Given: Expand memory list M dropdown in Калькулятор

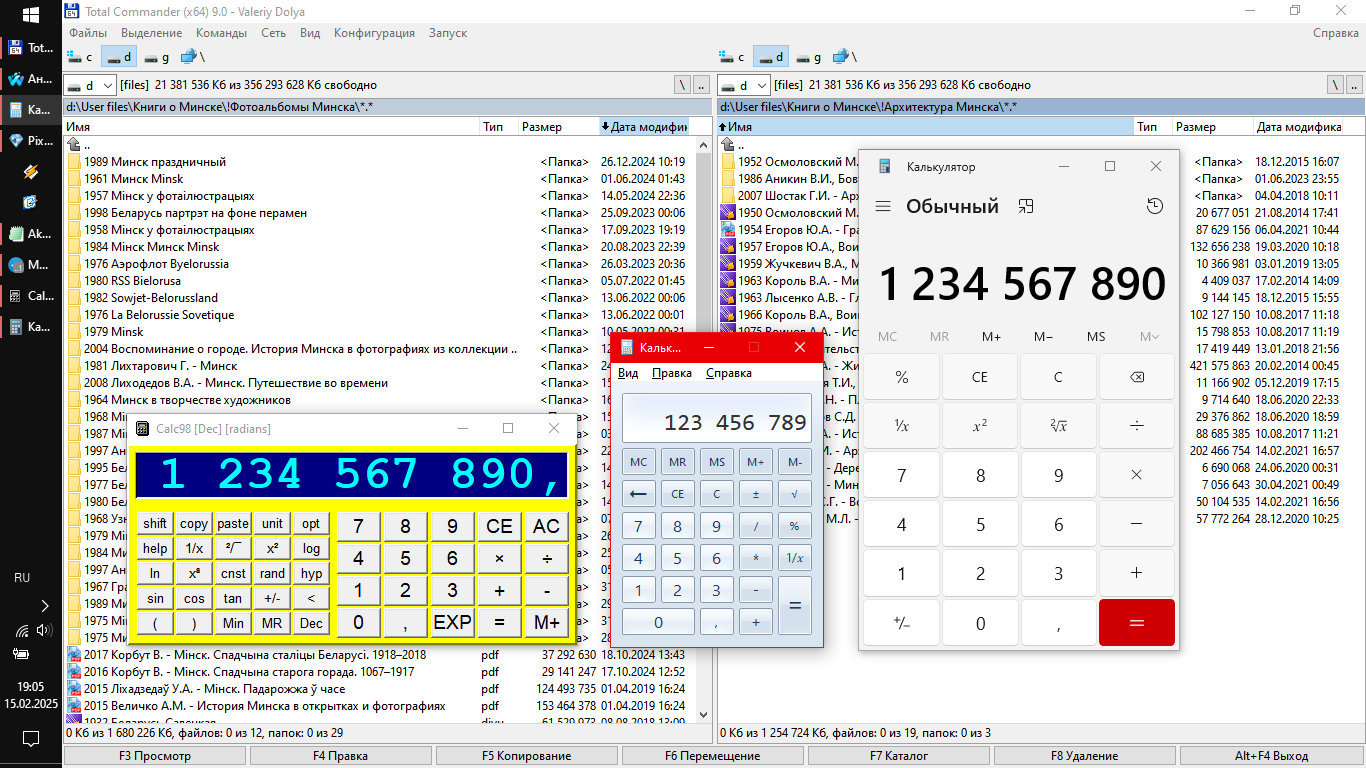Looking at the screenshot, I should (1149, 336).
